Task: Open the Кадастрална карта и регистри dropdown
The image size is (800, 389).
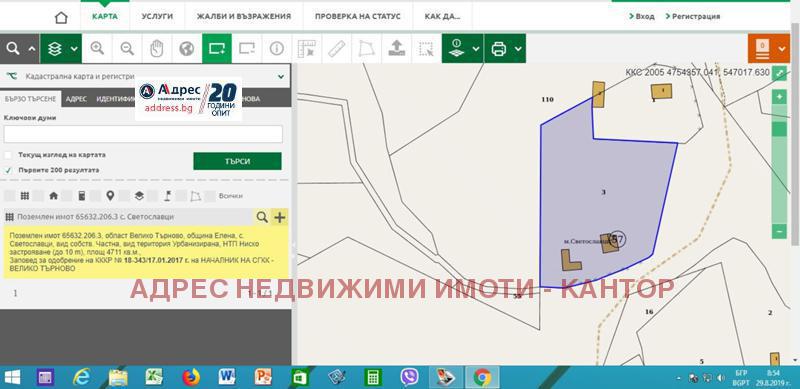Action: point(145,76)
